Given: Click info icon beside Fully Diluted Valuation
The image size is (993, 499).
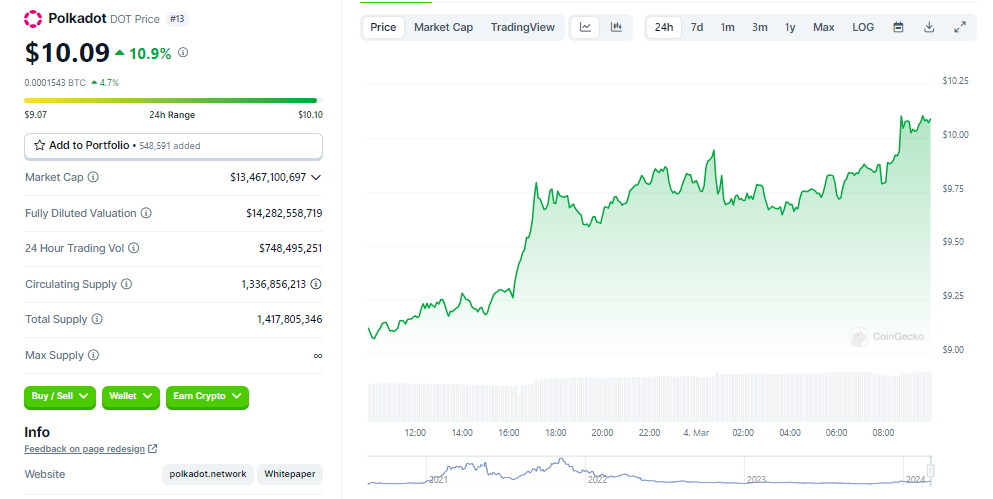Looking at the screenshot, I should [x=146, y=213].
